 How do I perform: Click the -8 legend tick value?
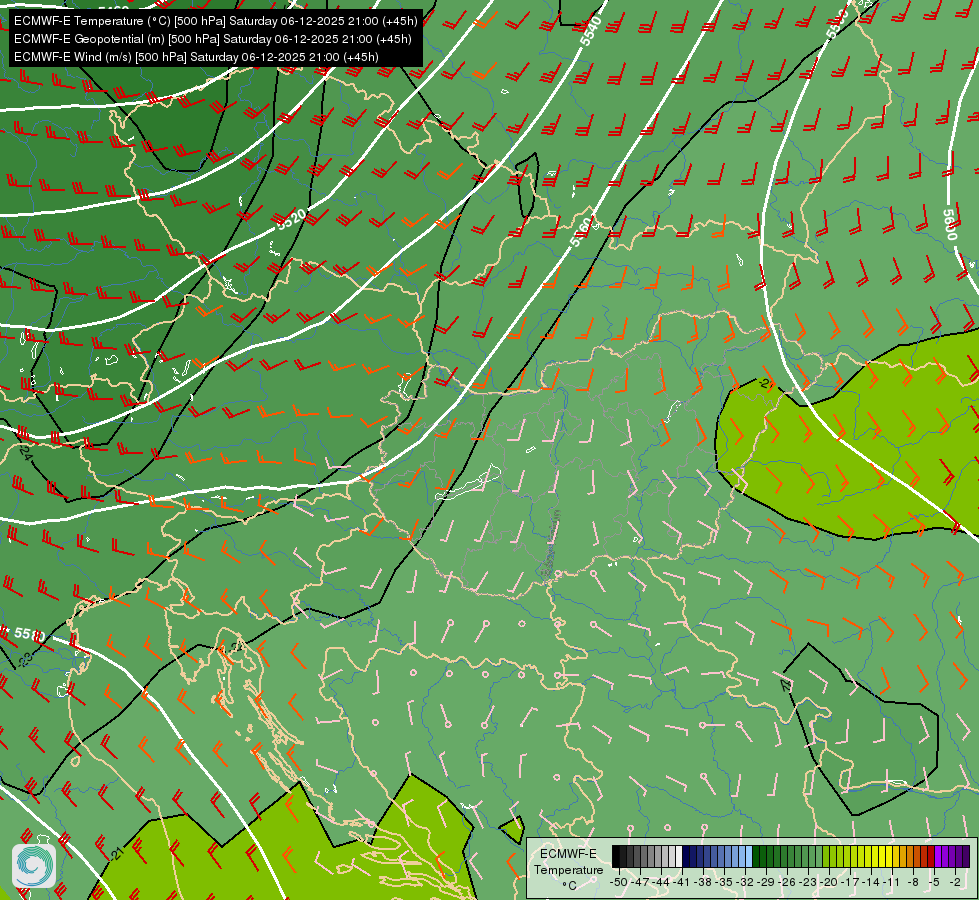913,882
